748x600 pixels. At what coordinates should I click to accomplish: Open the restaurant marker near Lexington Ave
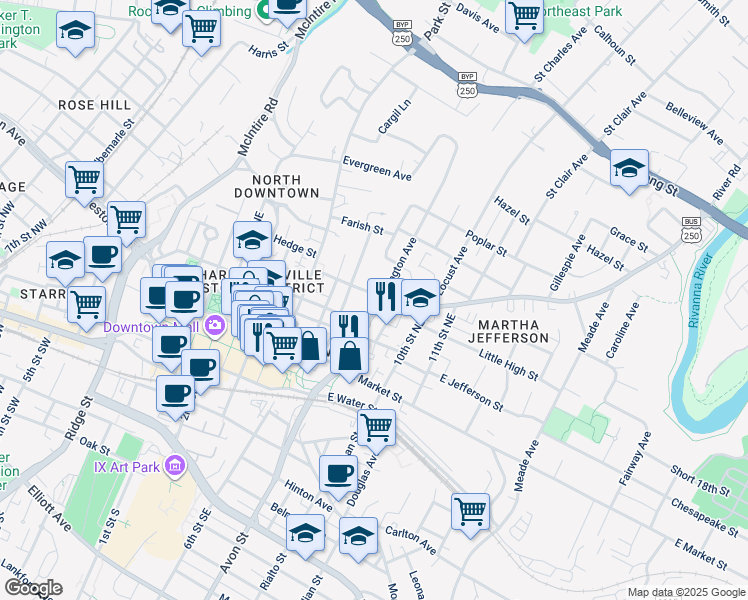click(385, 297)
